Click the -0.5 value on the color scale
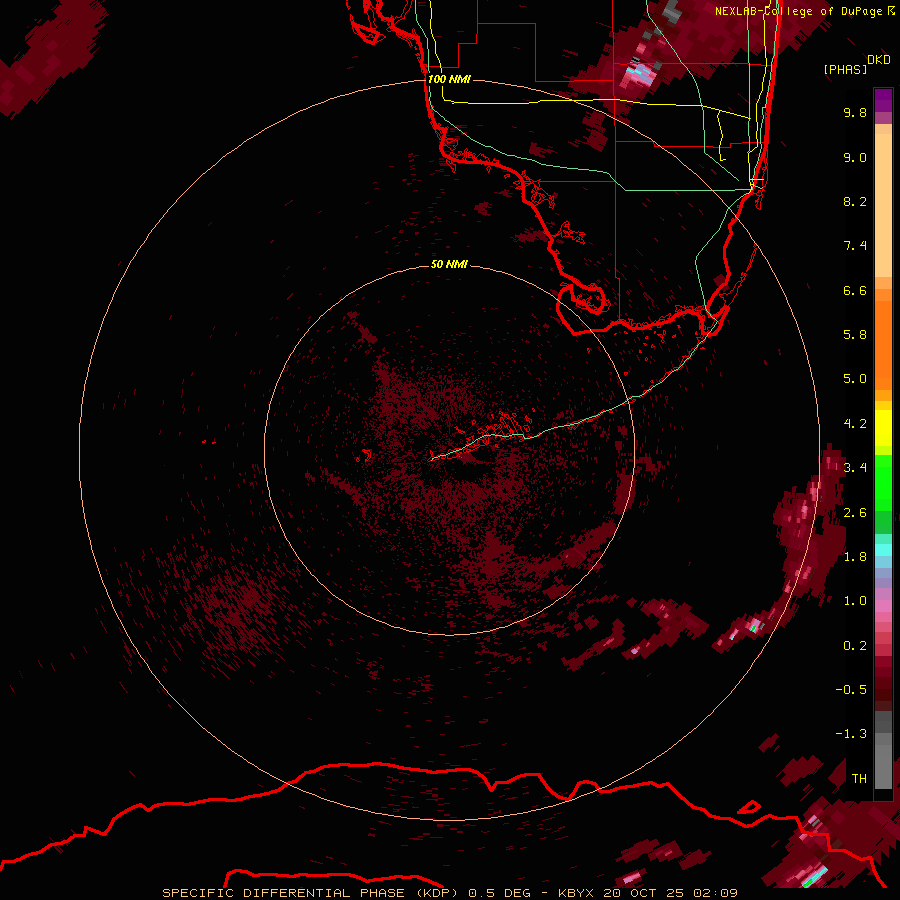900x900 pixels. pyautogui.click(x=851, y=690)
